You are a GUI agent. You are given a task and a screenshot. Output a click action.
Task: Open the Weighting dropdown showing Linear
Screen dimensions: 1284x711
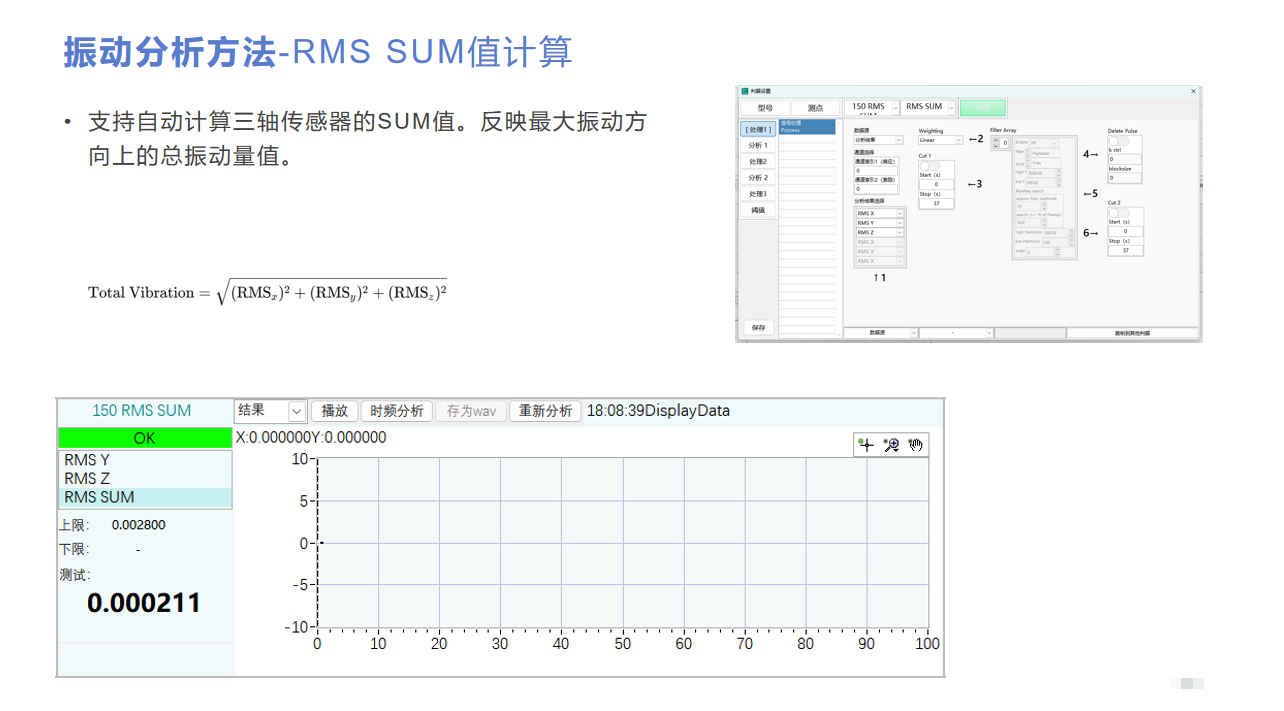point(940,141)
